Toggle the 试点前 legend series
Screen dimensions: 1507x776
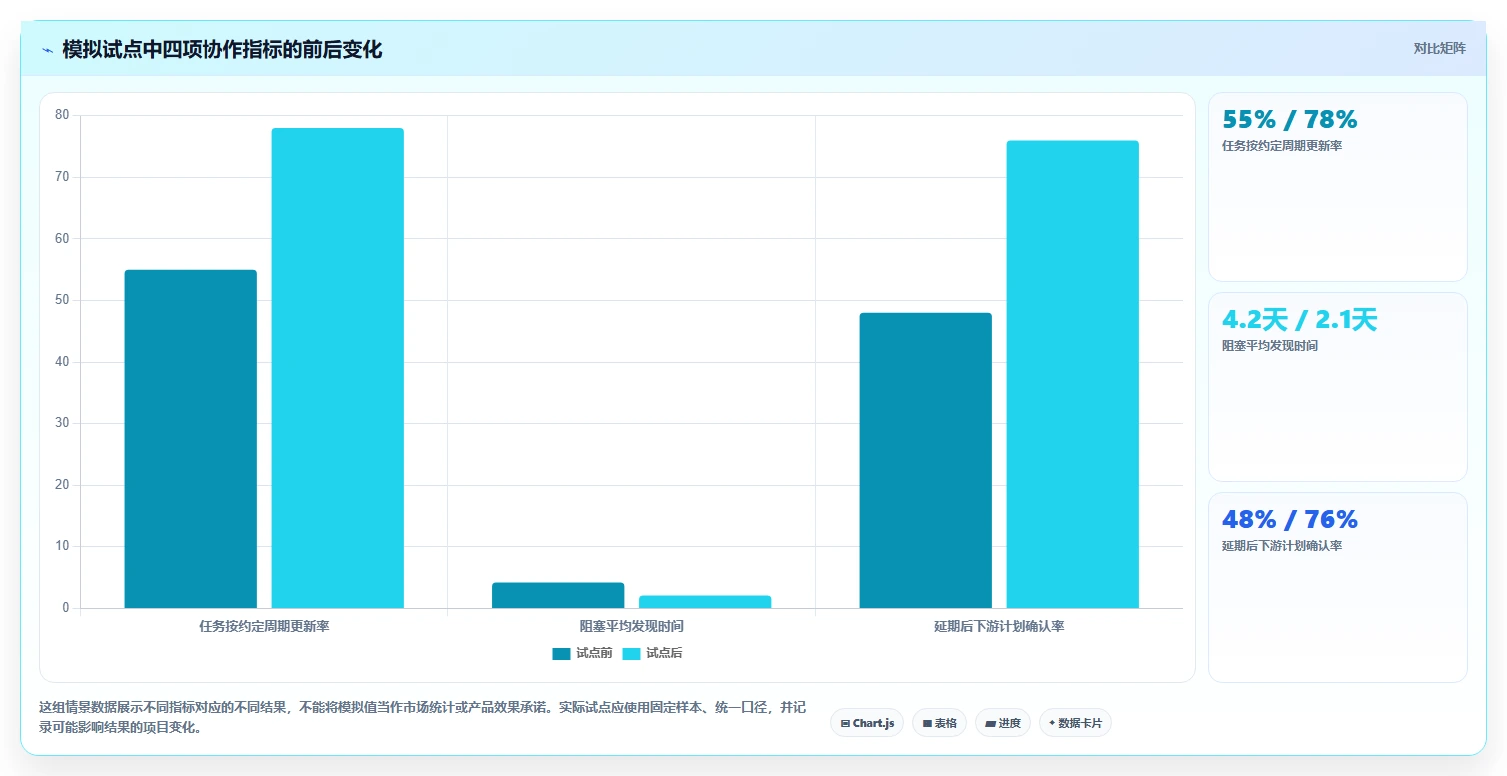(x=582, y=653)
